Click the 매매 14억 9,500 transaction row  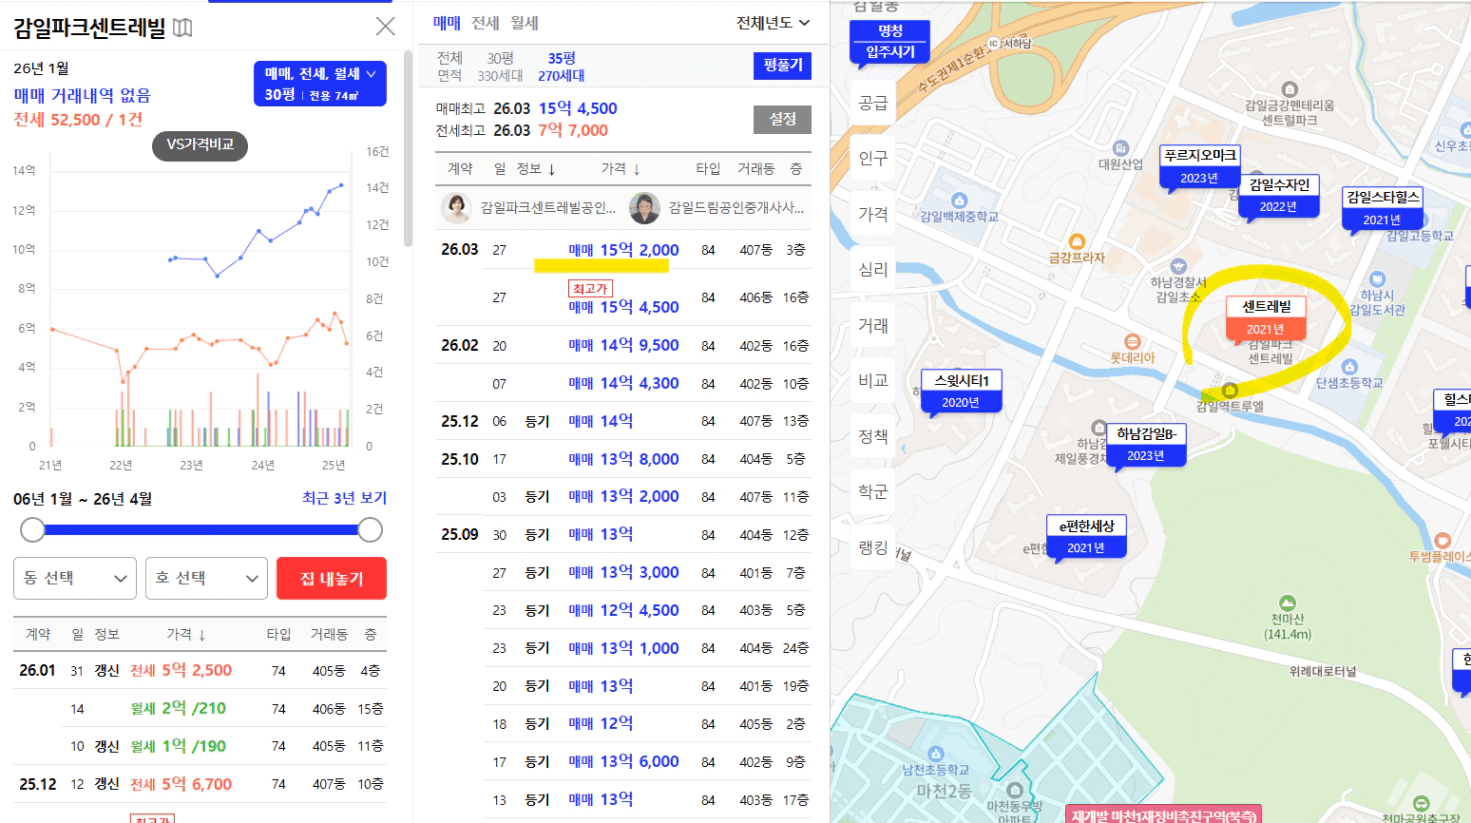coord(623,345)
